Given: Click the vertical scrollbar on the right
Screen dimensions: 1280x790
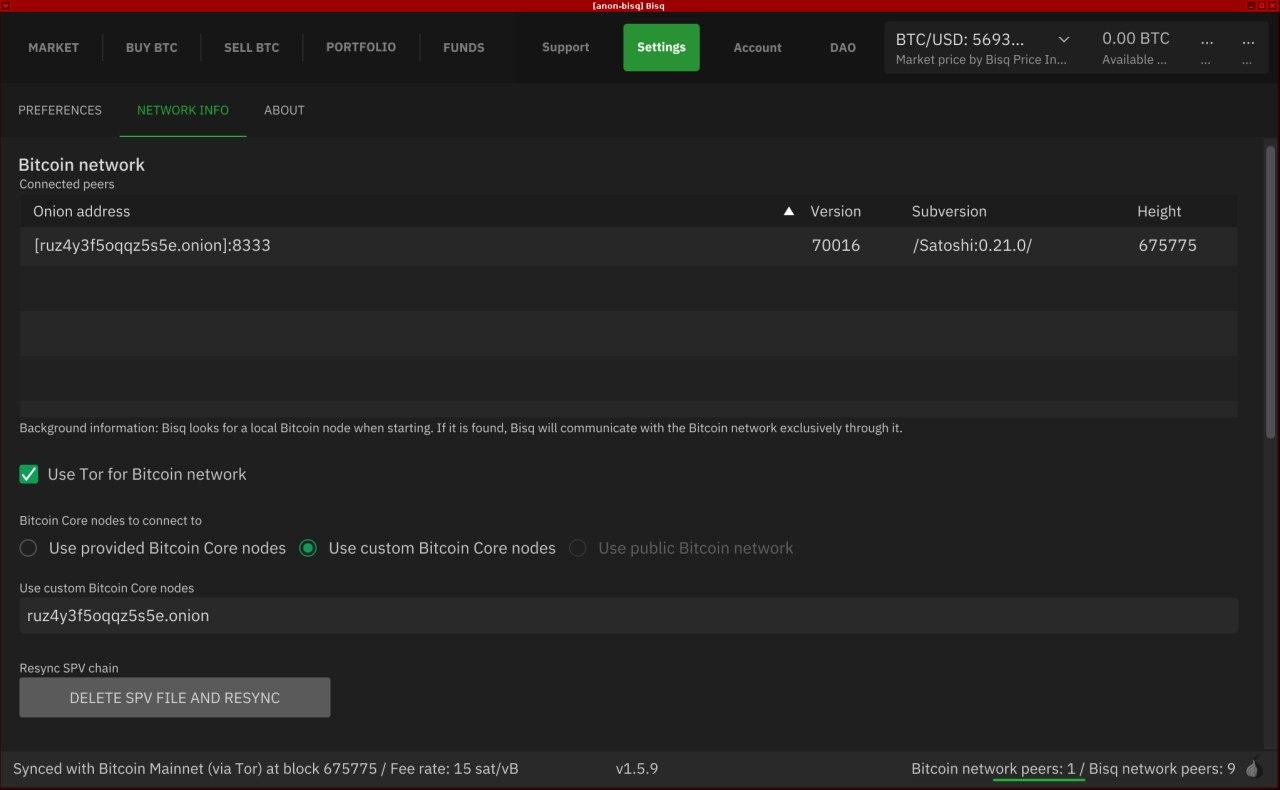Looking at the screenshot, I should (x=1271, y=292).
